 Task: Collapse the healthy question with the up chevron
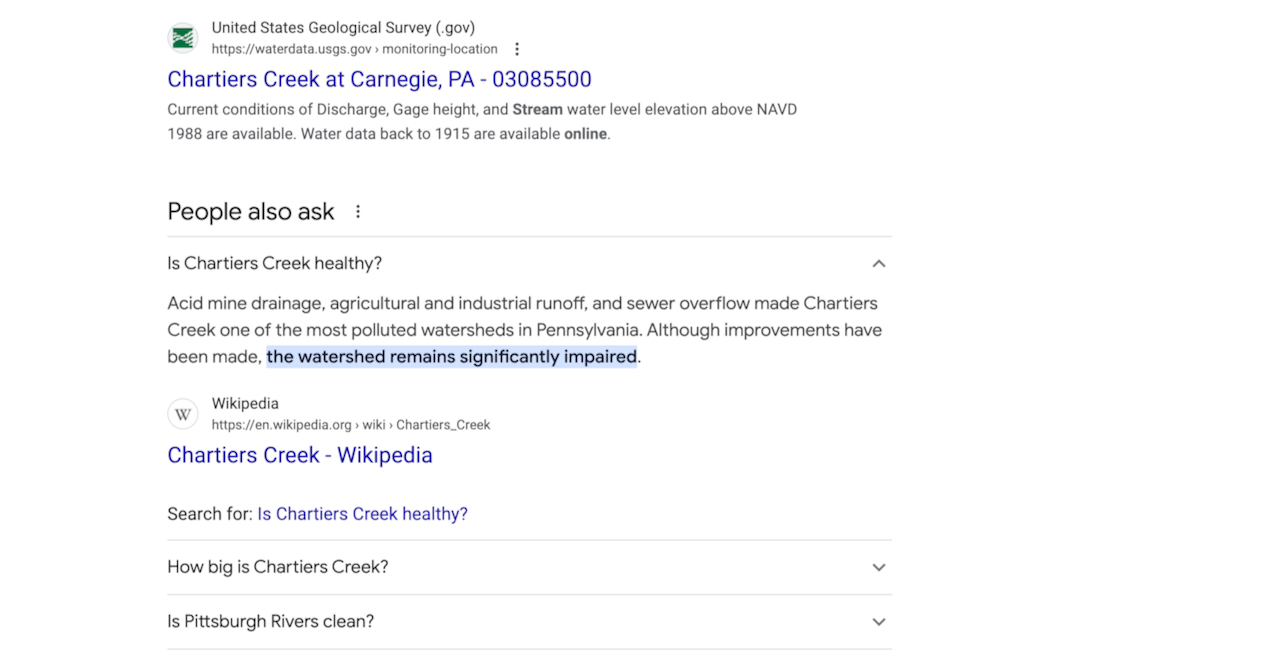tap(879, 264)
